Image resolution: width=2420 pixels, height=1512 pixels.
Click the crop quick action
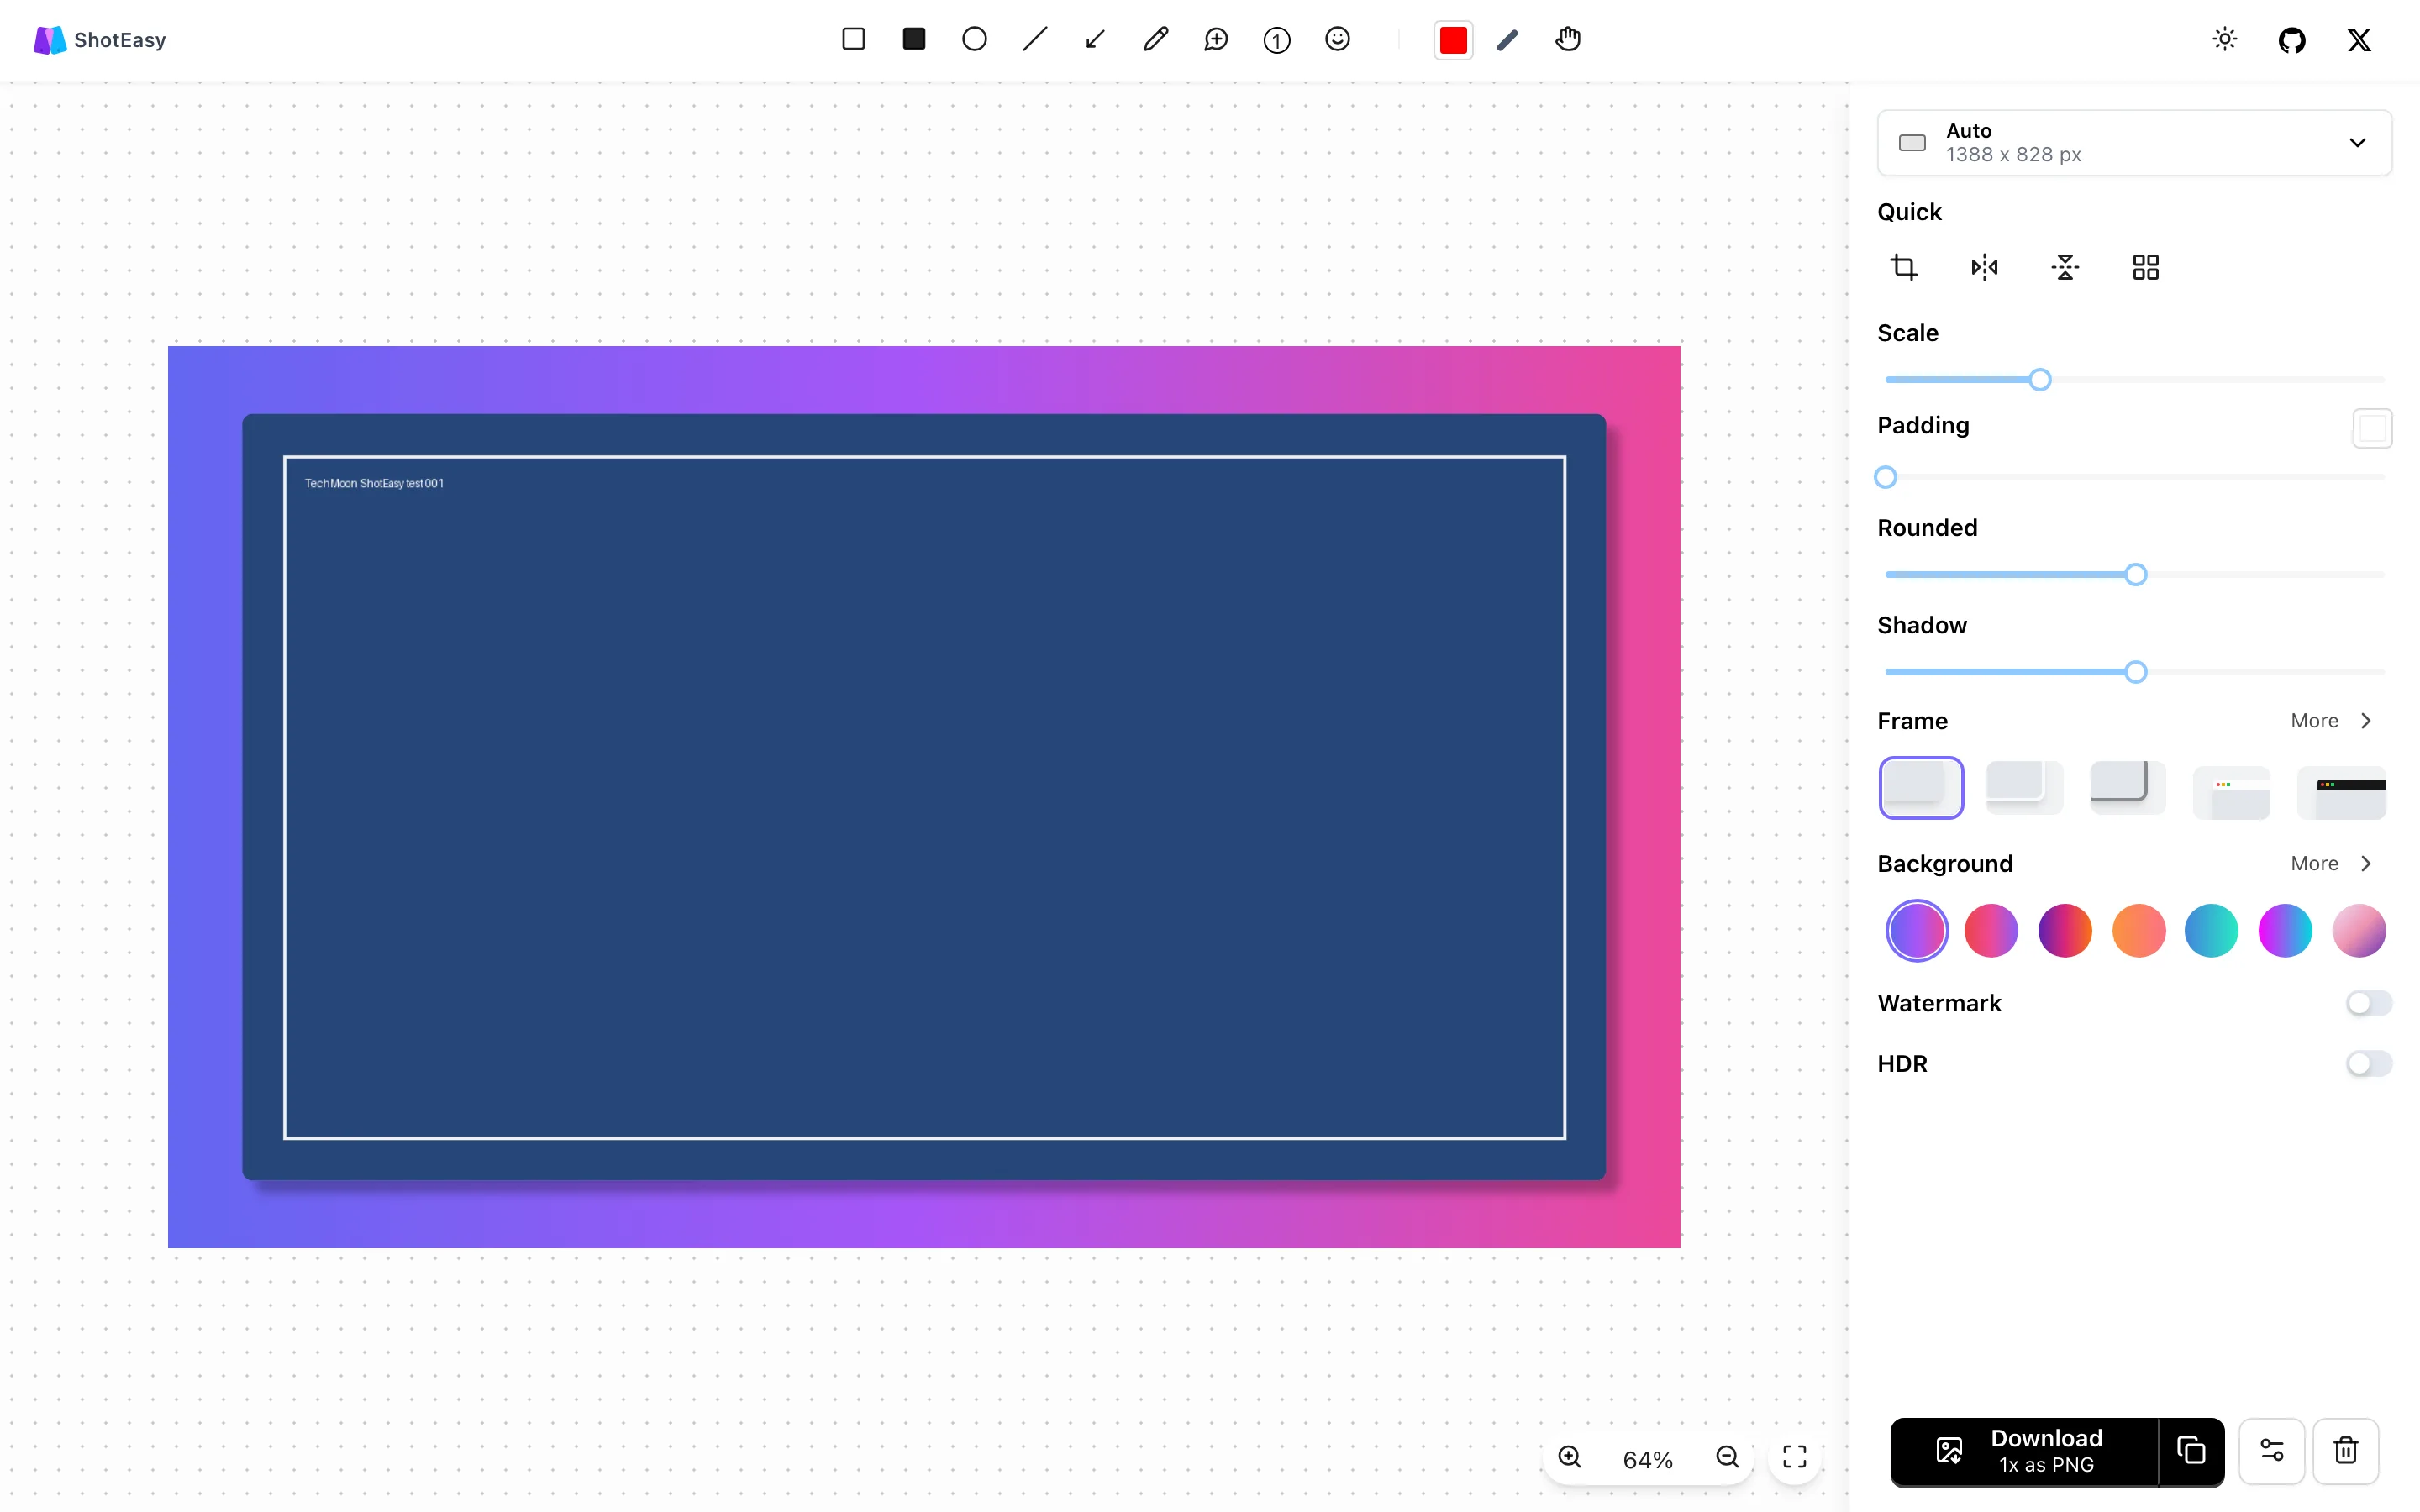click(x=1904, y=267)
